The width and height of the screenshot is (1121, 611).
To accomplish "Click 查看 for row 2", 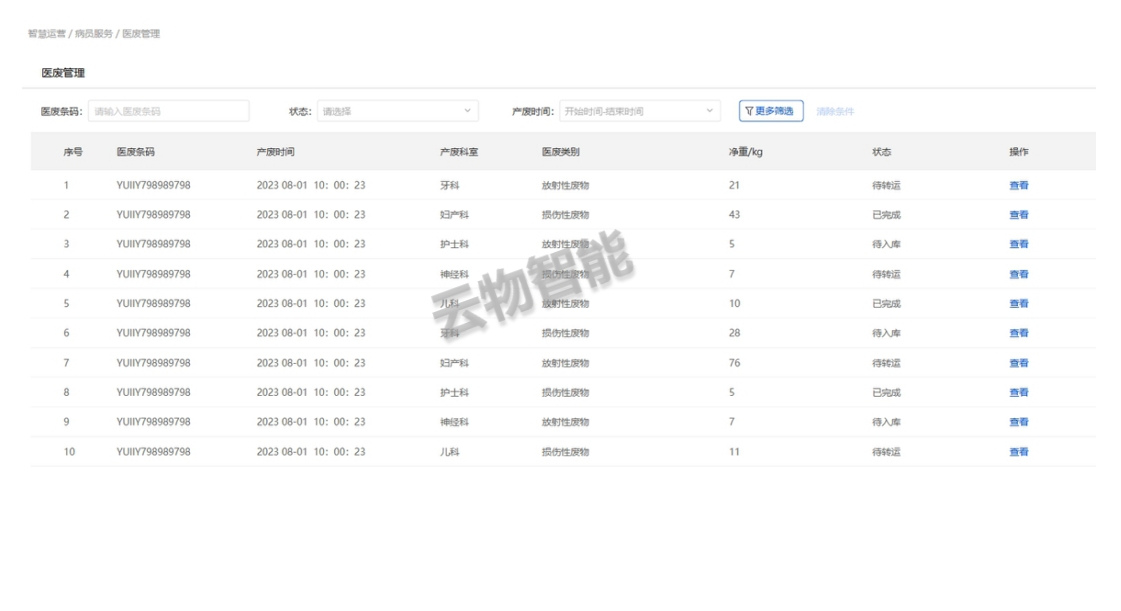I will coord(1019,214).
